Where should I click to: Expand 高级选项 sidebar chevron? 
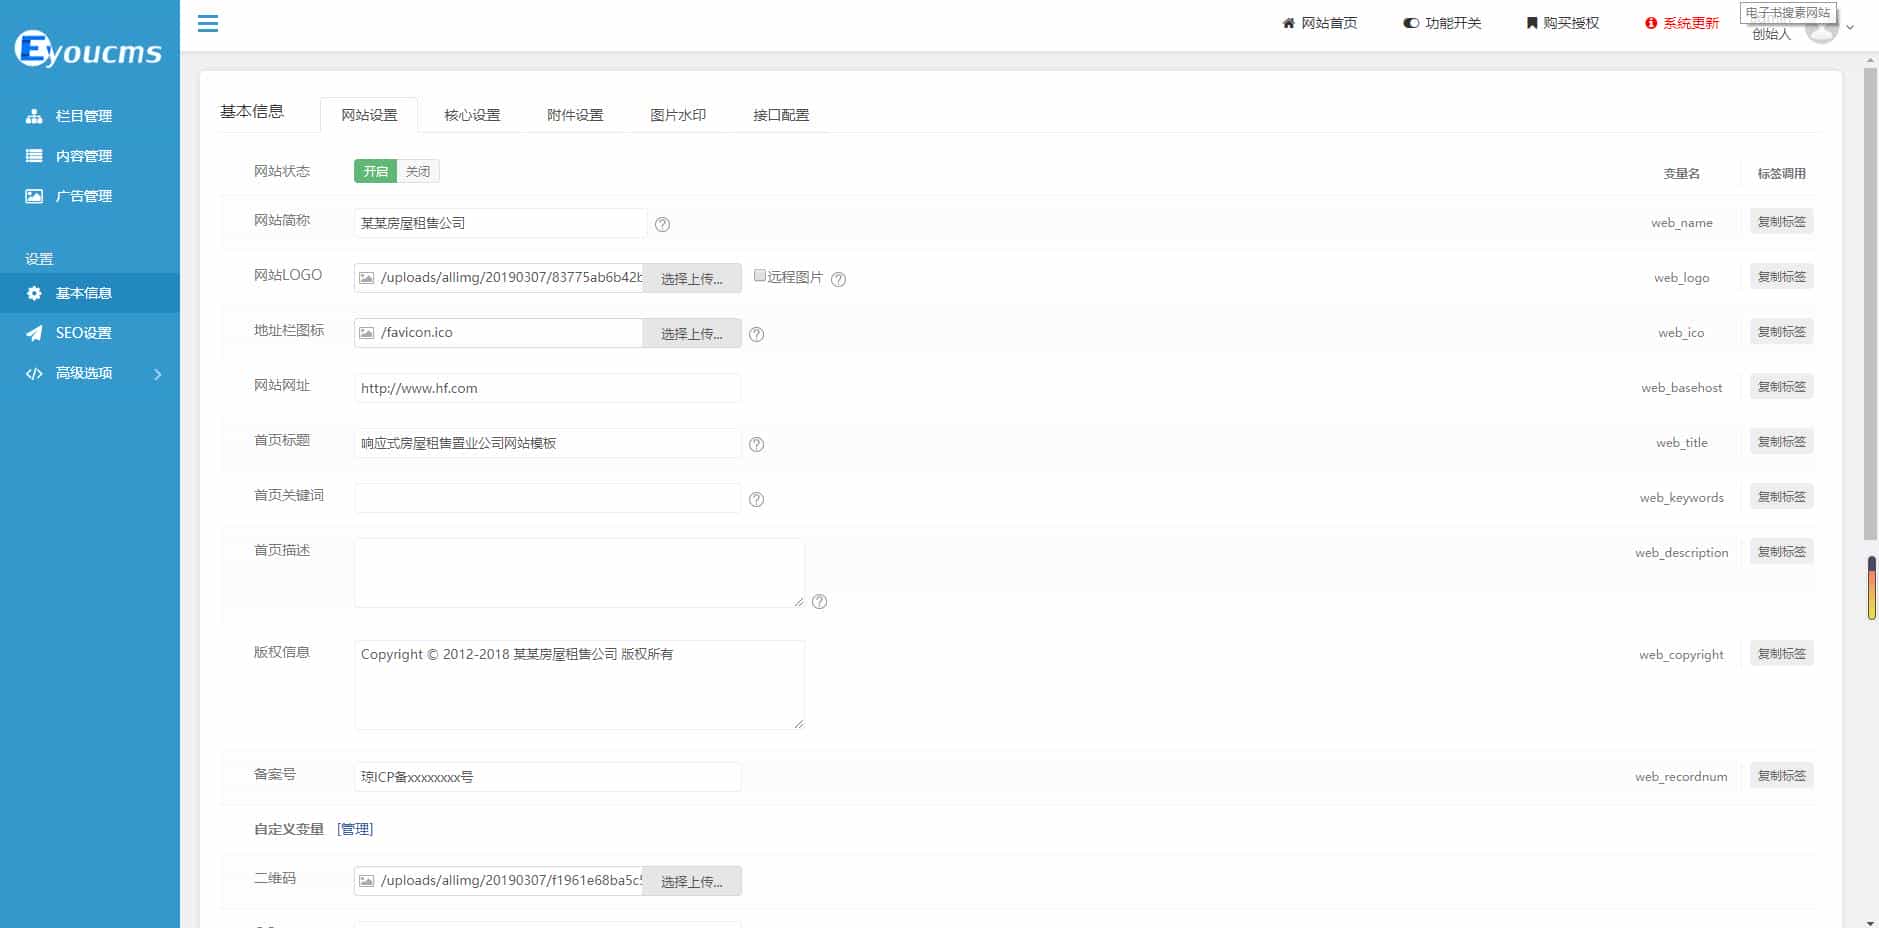157,374
